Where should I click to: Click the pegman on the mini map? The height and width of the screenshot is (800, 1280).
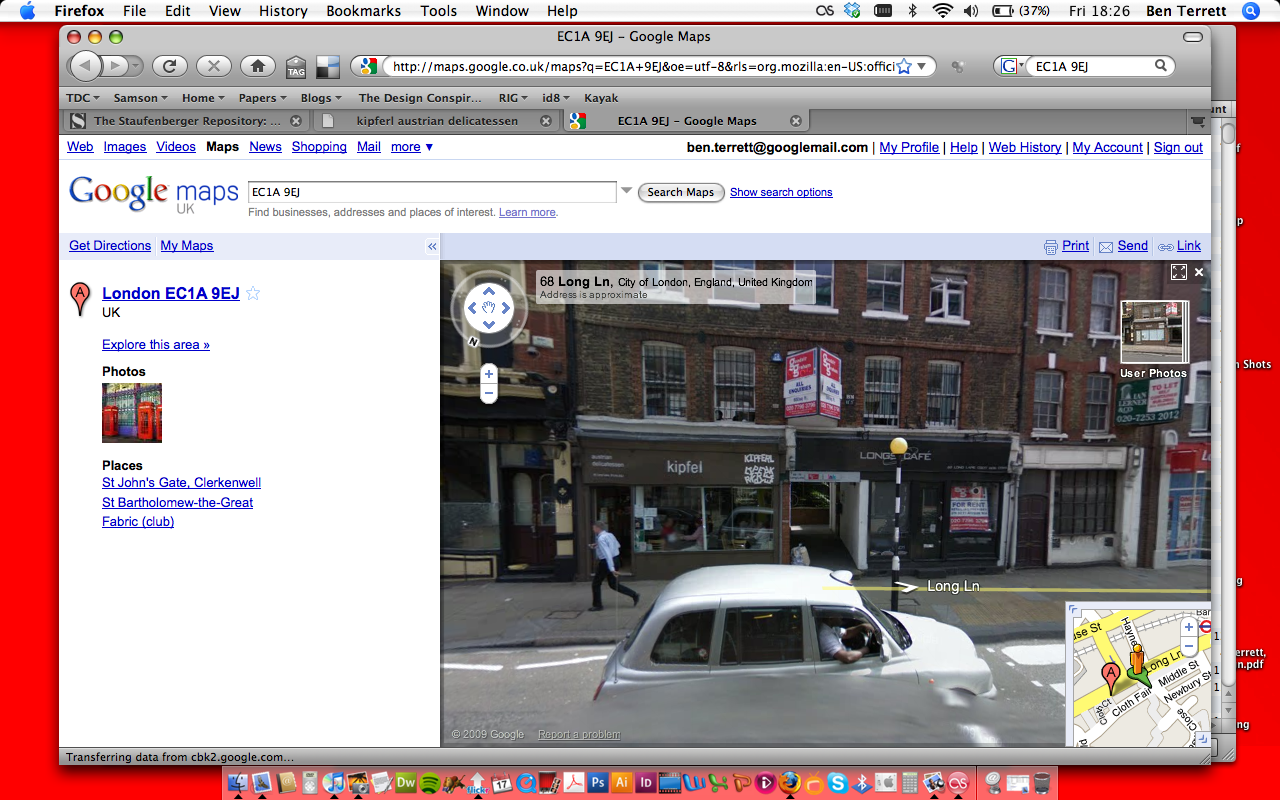[1137, 660]
